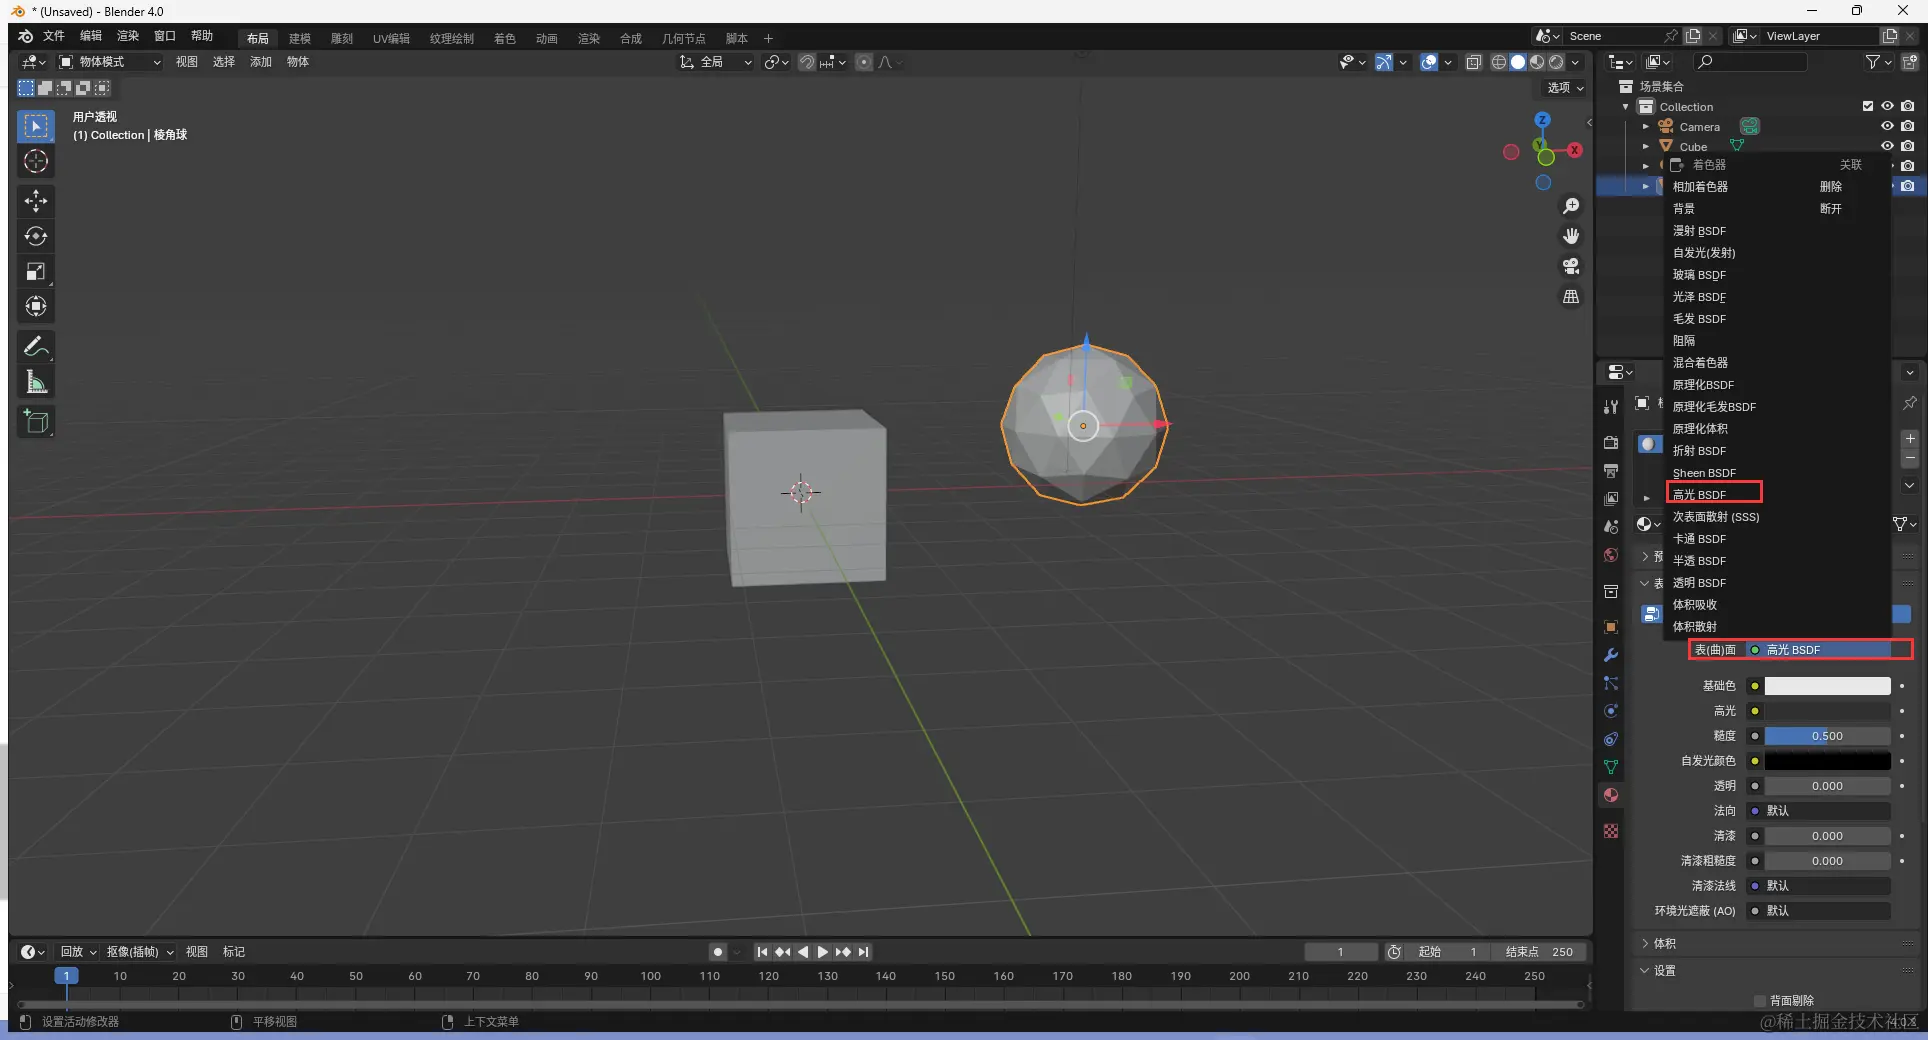Viewport: 1928px width, 1040px height.
Task: Open the Texture properties checker icon
Action: 1611,831
